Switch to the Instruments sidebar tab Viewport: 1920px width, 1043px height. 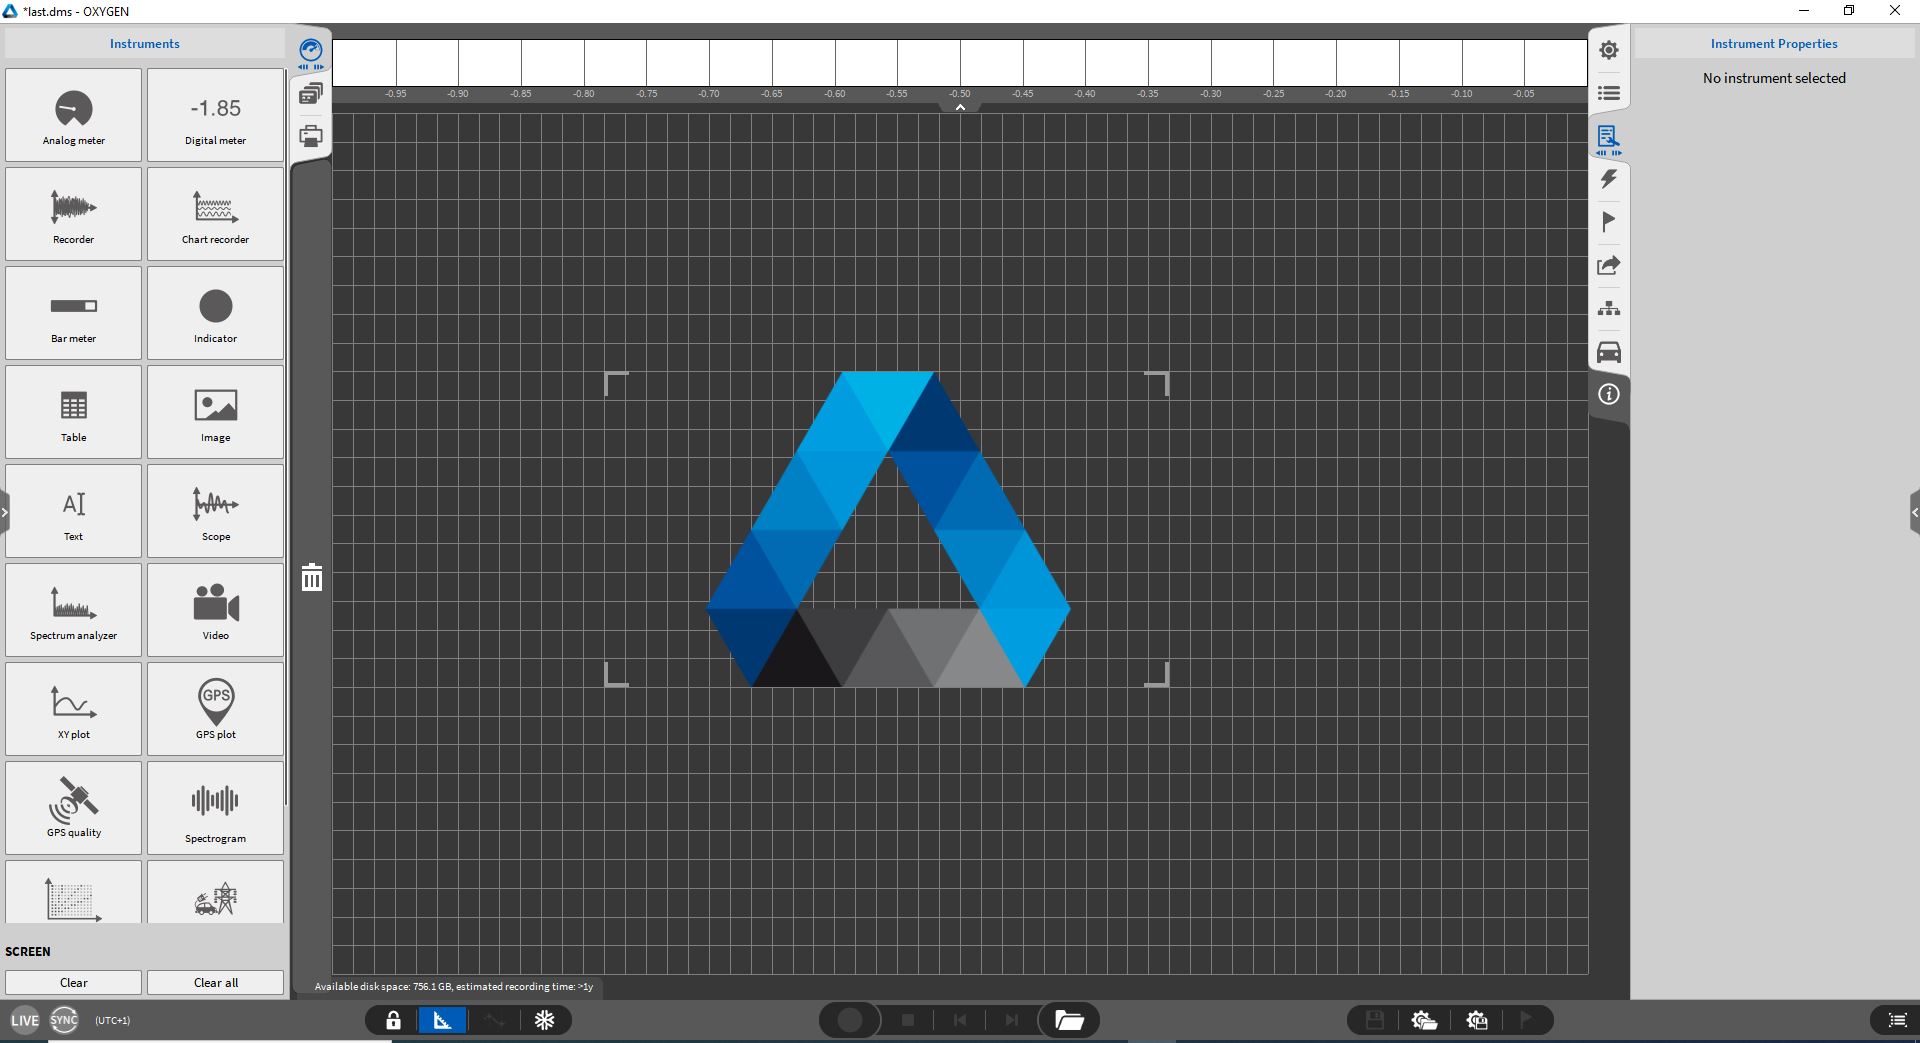click(311, 53)
